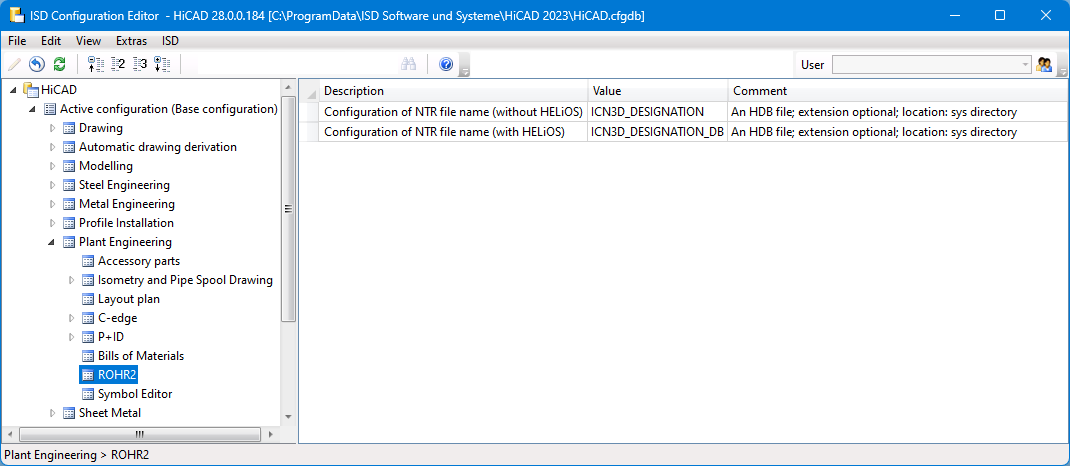This screenshot has height=466, width=1070.
Task: Select Bills of Materials in tree
Action: click(x=140, y=356)
